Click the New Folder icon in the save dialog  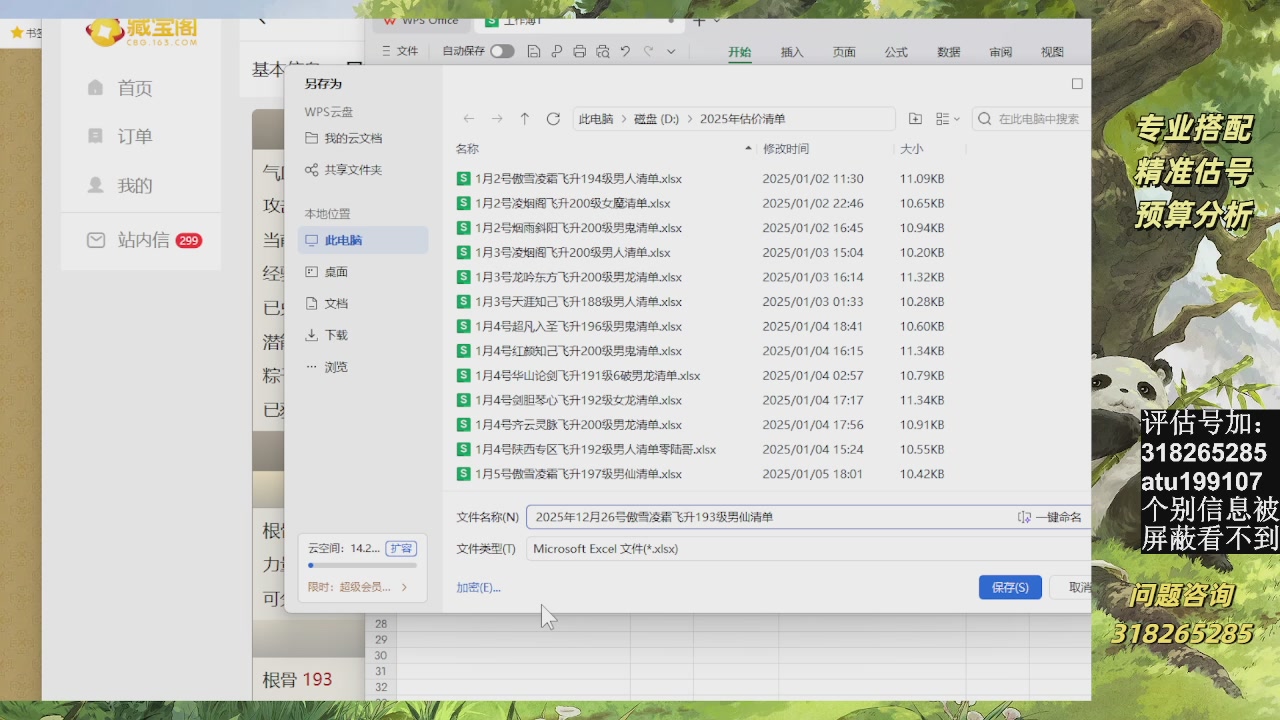pyautogui.click(x=915, y=118)
